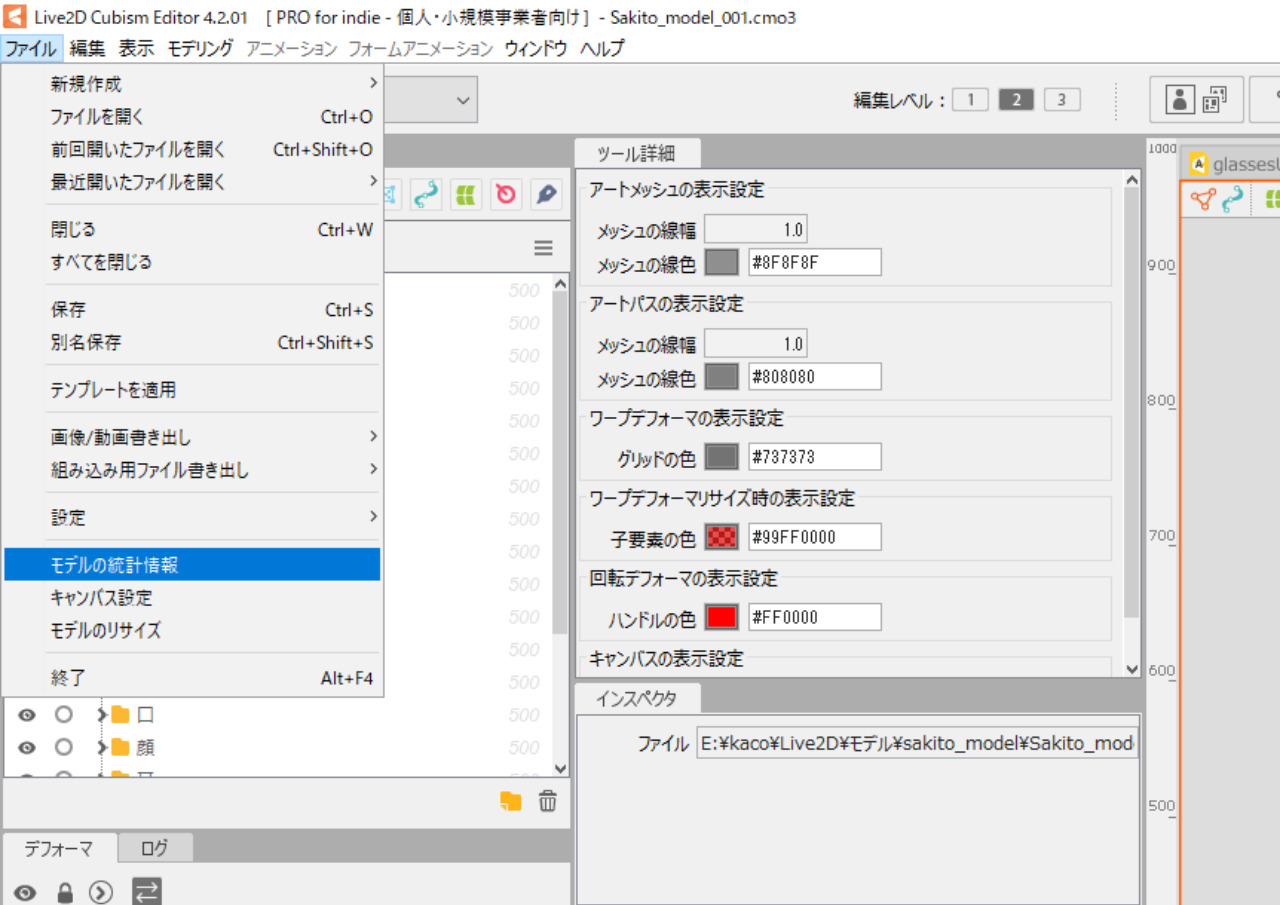The height and width of the screenshot is (905, 1280).
Task: Open the dropdown combo box in top toolbar
Action: pyautogui.click(x=463, y=100)
